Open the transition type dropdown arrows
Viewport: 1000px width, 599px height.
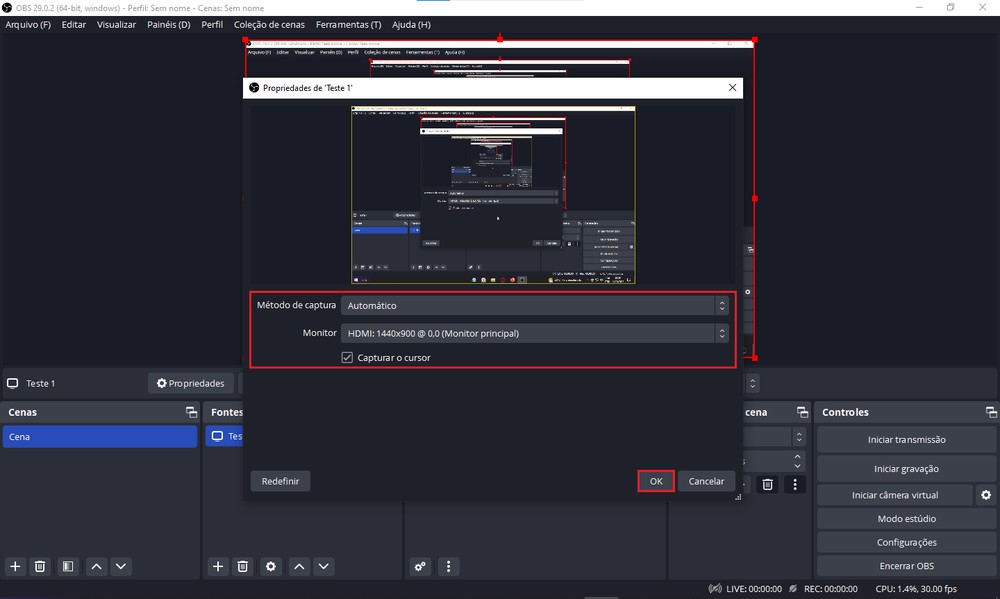[x=799, y=437]
